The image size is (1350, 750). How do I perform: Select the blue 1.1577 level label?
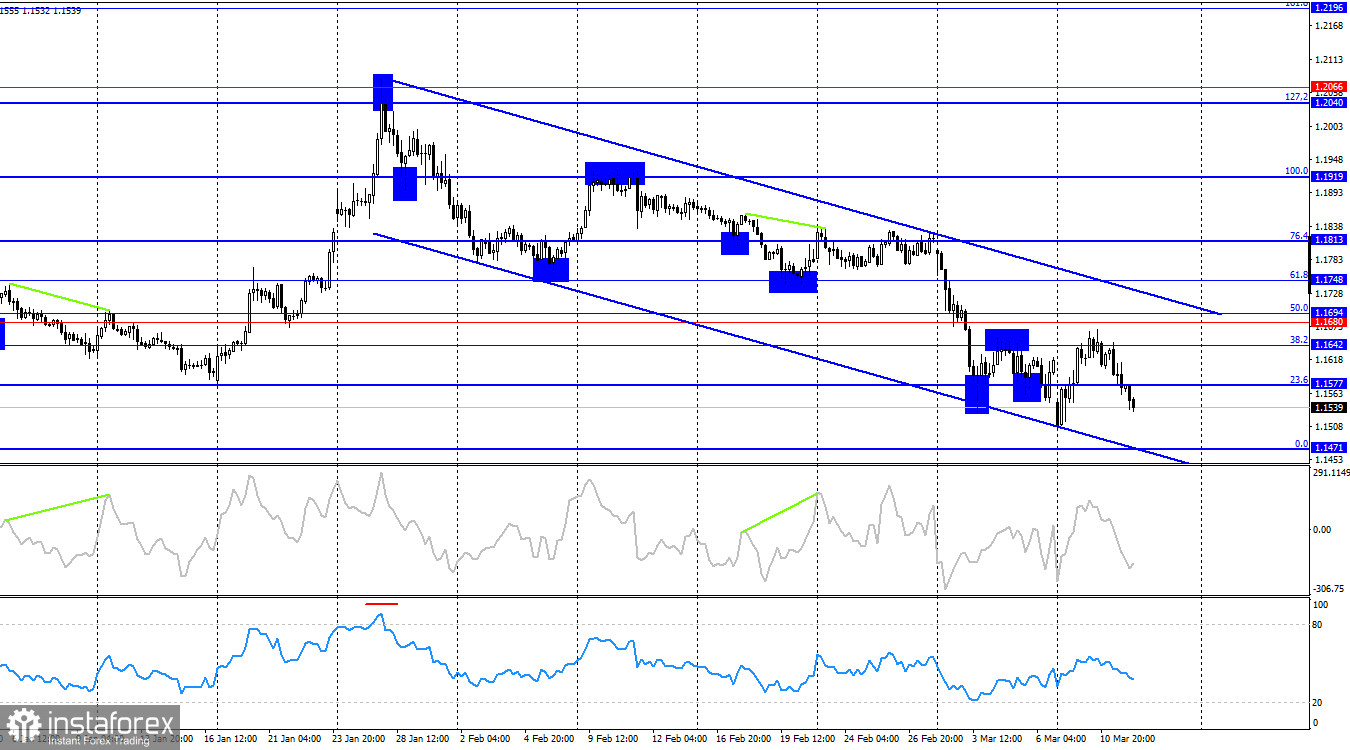point(1329,384)
